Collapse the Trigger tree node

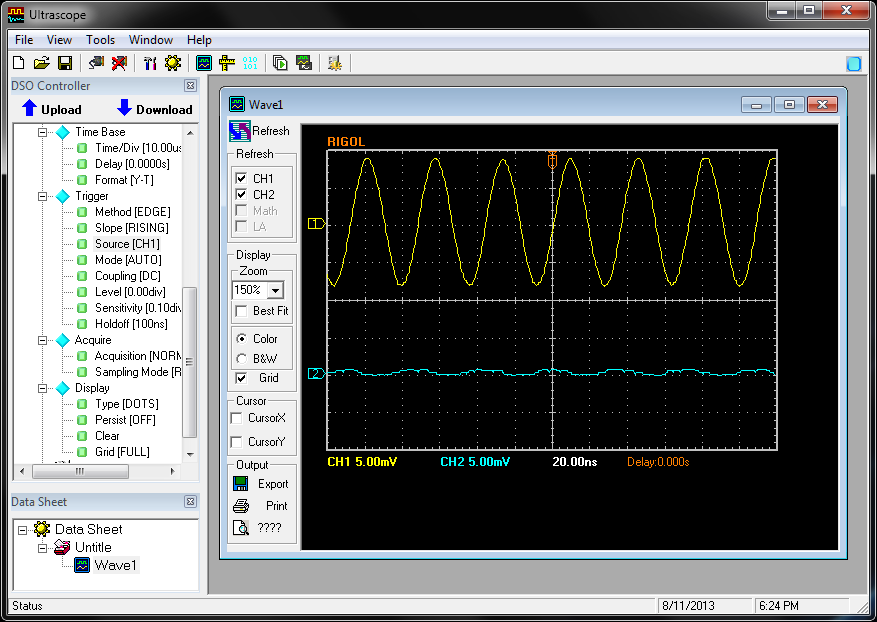pos(42,196)
